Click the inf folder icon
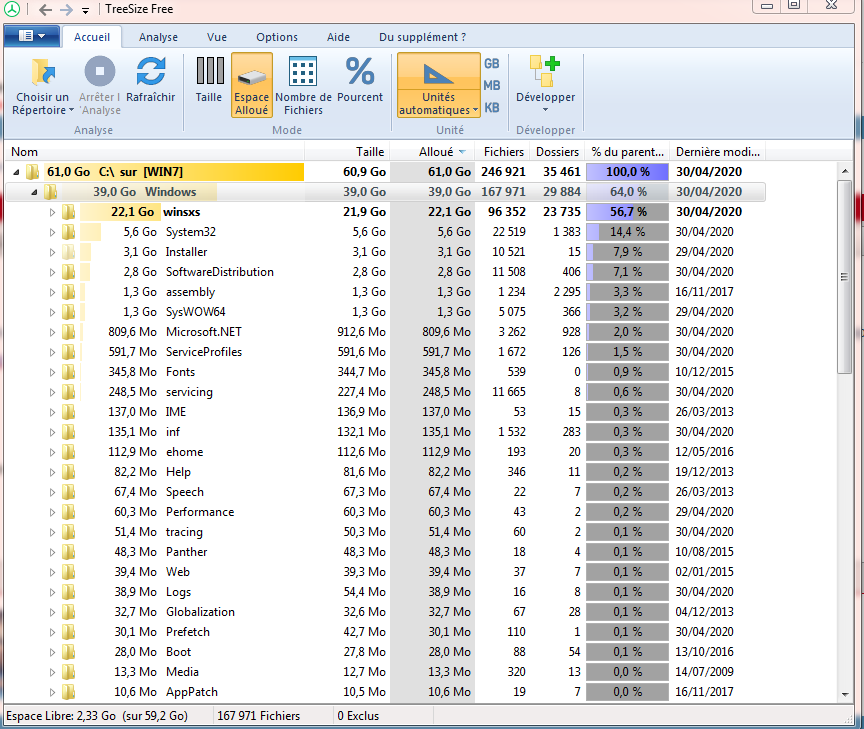This screenshot has width=864, height=729. (x=68, y=432)
